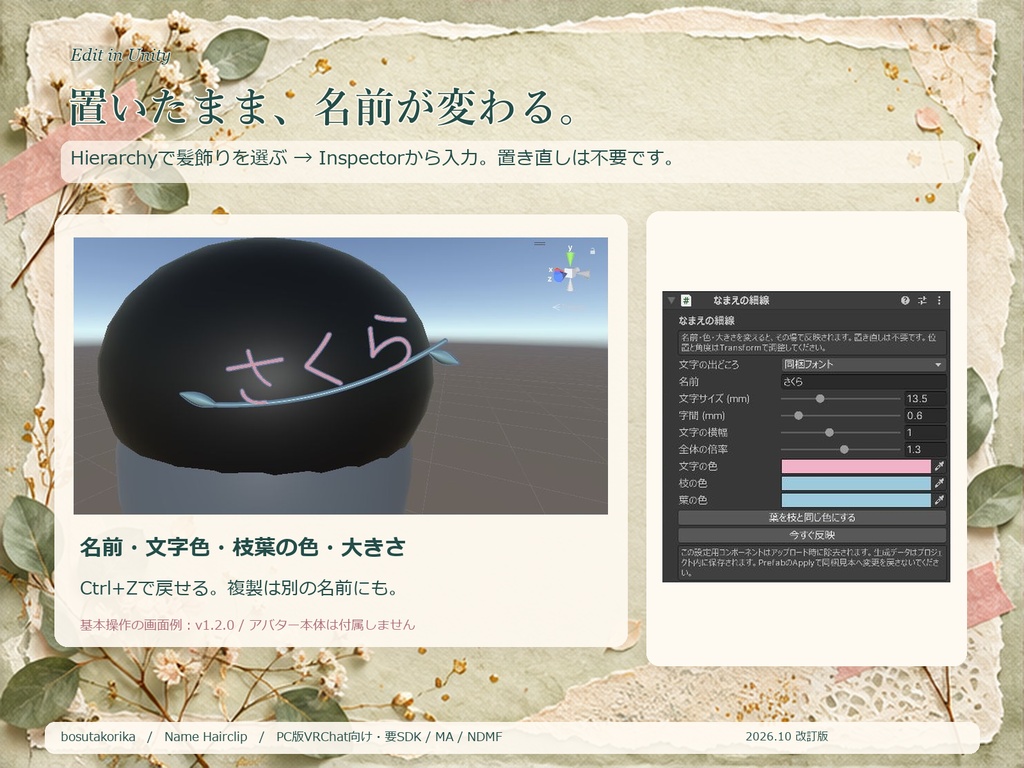Image resolution: width=1024 pixels, height=768 pixels.
Task: Click the 全体の倍率 value field 1.3
Action: tap(925, 449)
